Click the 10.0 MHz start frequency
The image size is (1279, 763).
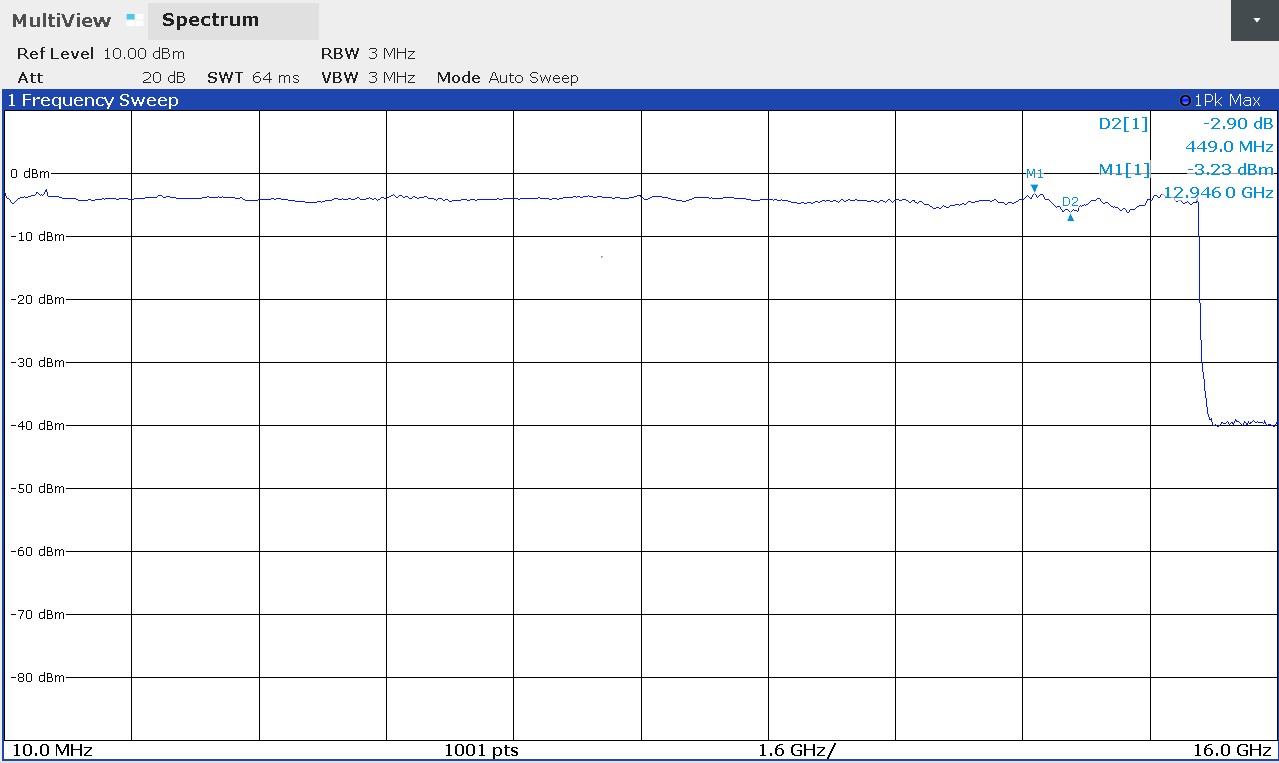tap(52, 751)
